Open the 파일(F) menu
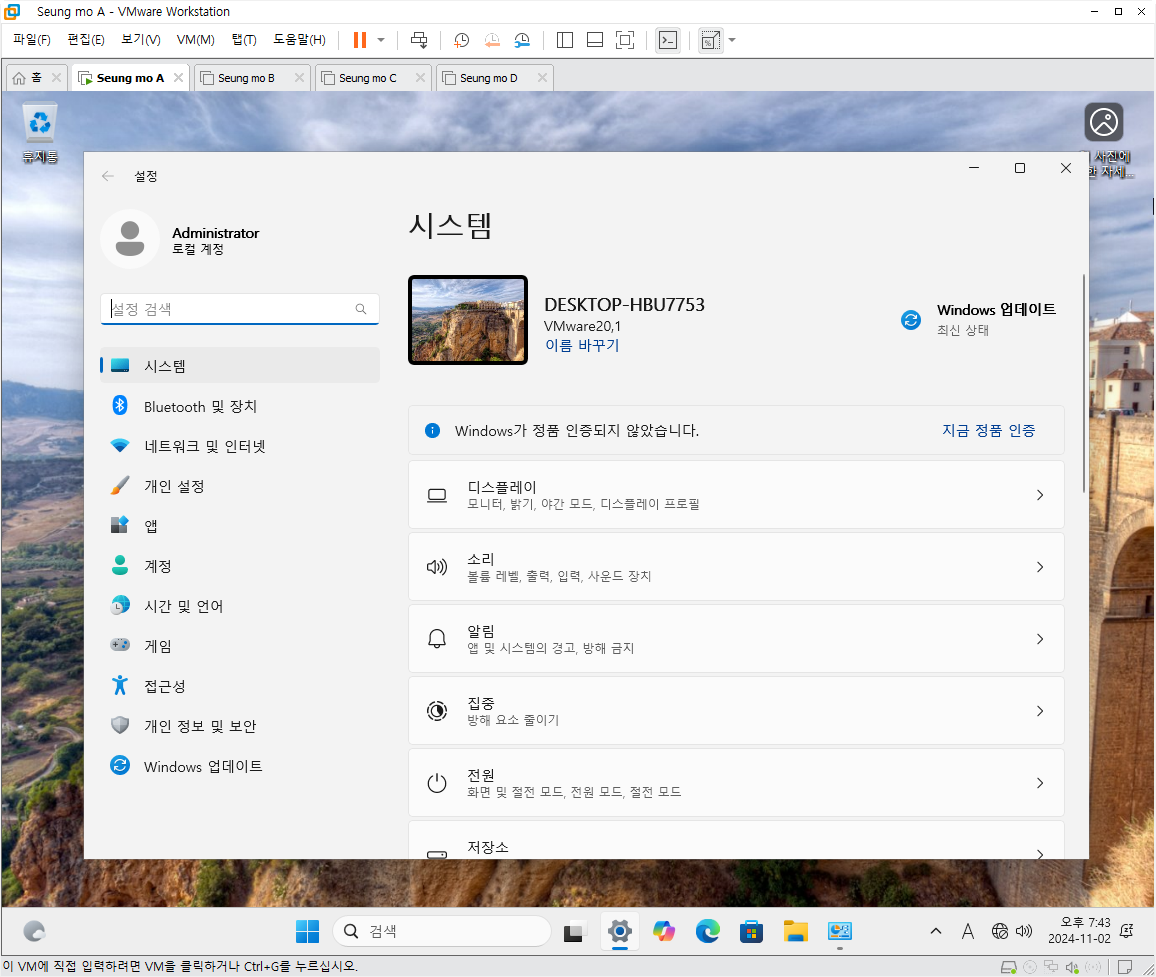The height and width of the screenshot is (977, 1156). click(32, 40)
